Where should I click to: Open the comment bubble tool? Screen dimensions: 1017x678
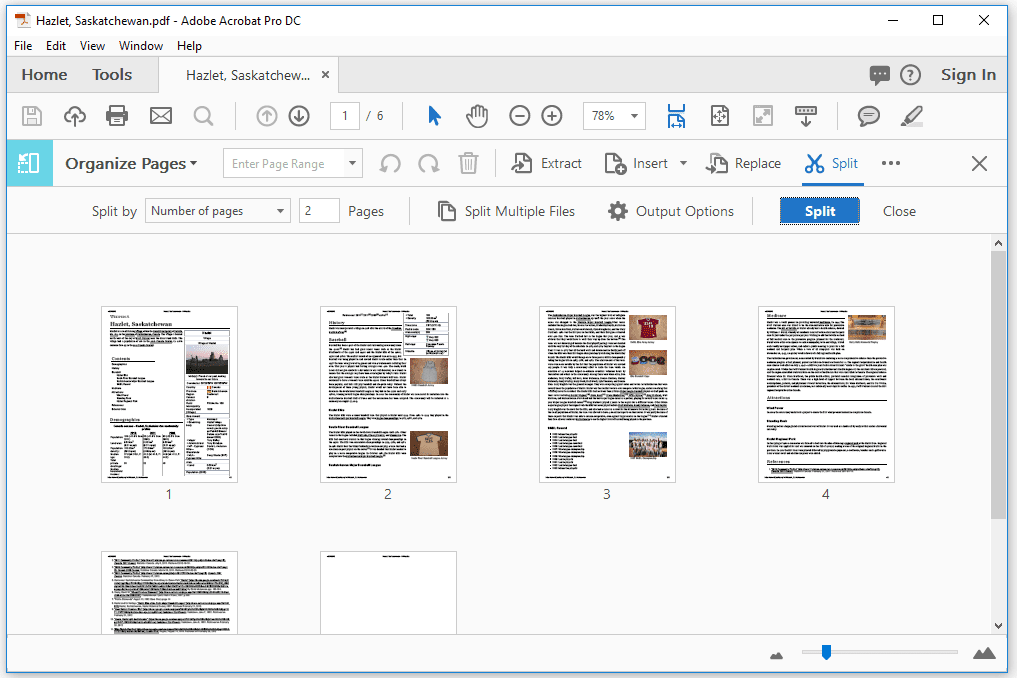click(868, 115)
